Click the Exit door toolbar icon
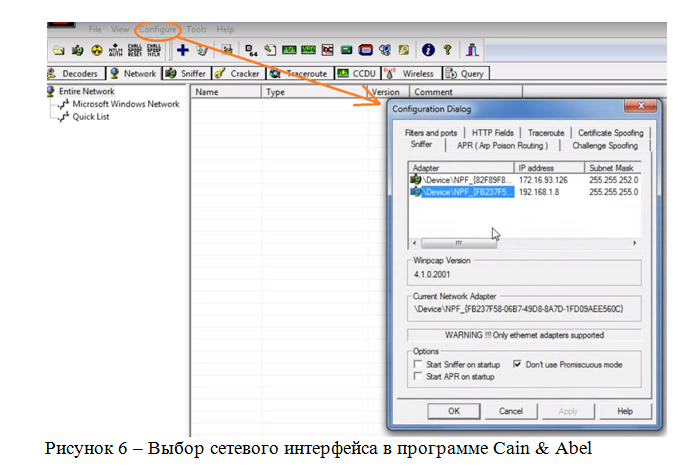Image resolution: width=689 pixels, height=470 pixels. (472, 50)
